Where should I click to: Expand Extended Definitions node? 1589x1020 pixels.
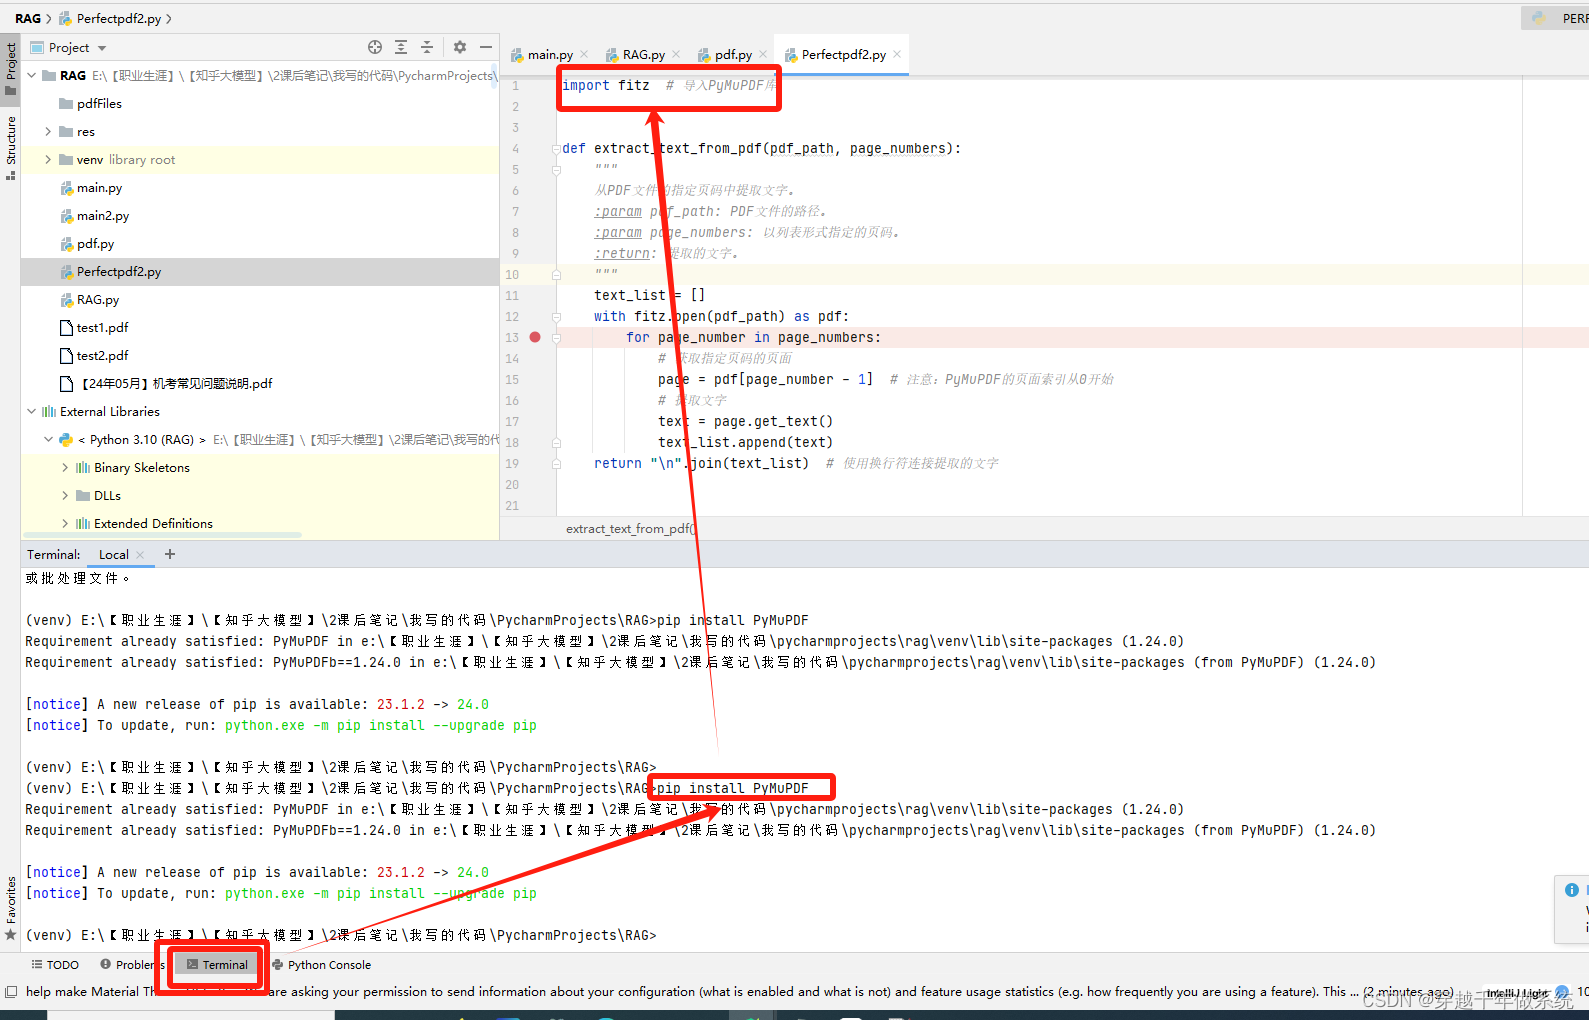tap(65, 523)
